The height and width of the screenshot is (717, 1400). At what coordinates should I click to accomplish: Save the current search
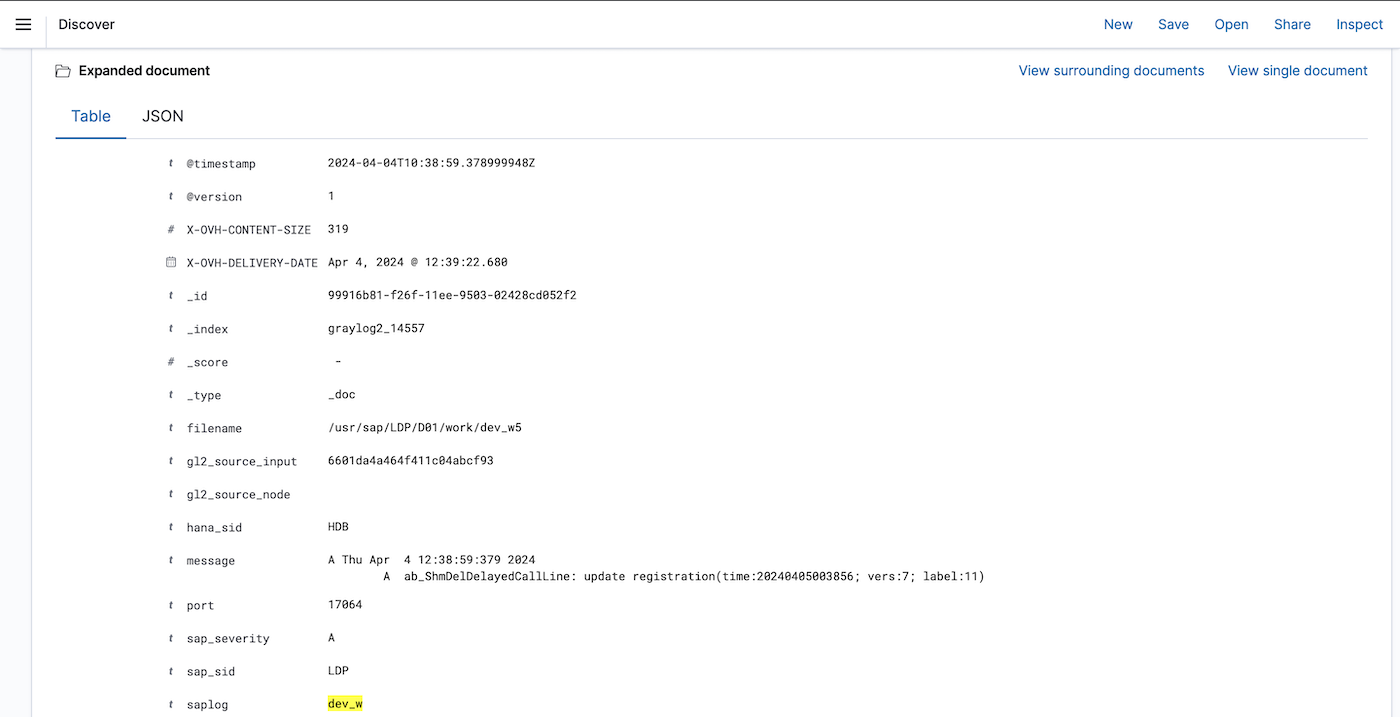click(1173, 24)
